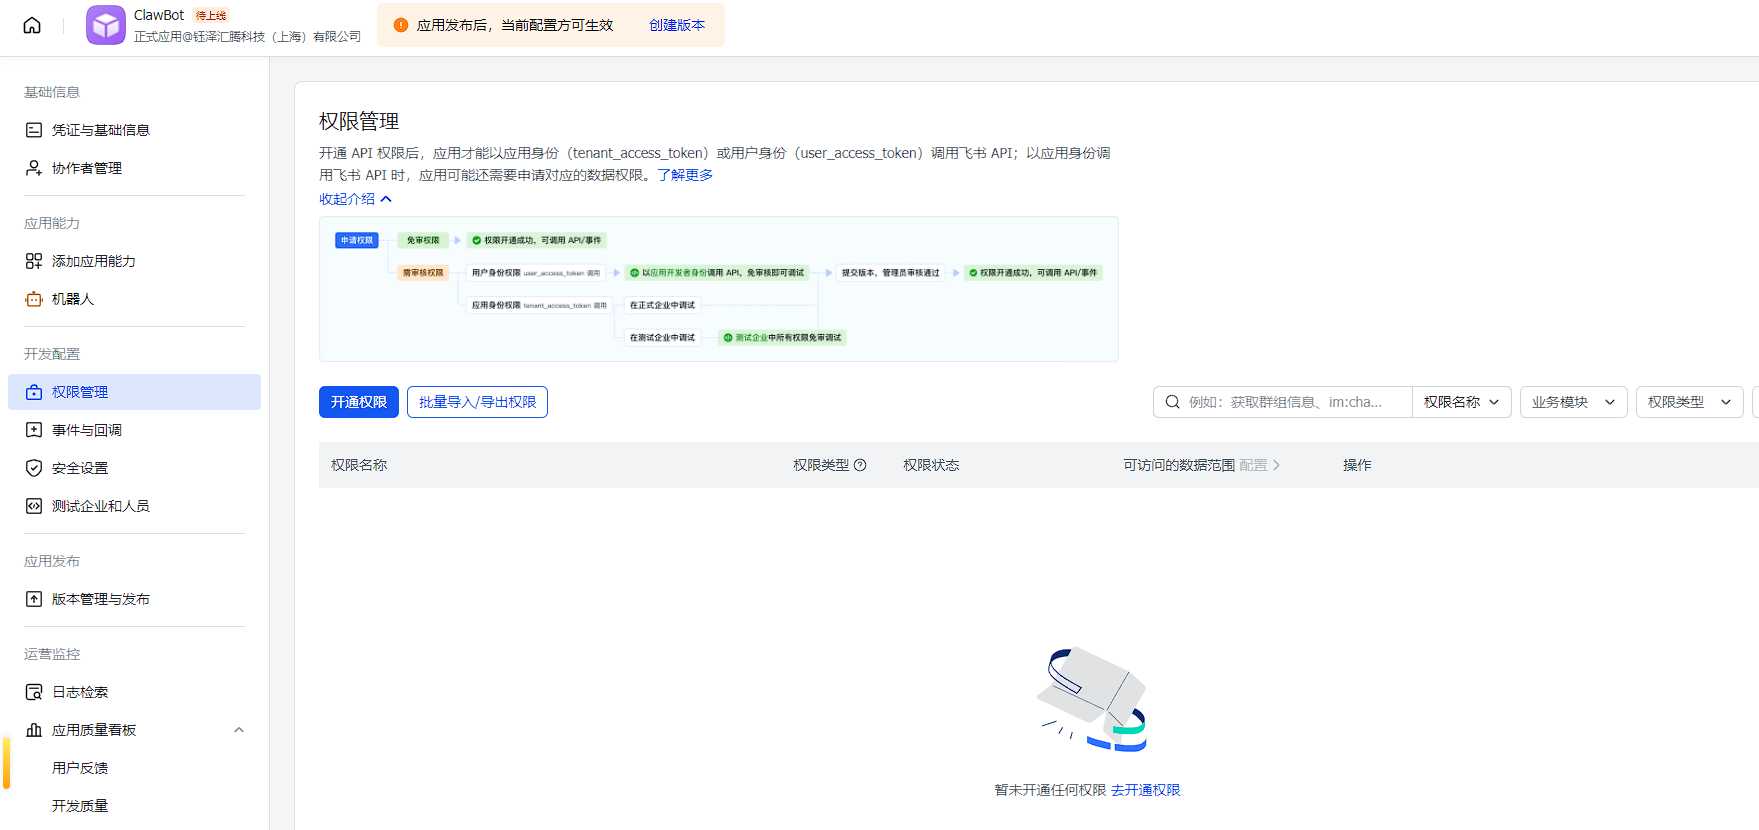Click the 协作者管理 person icon
This screenshot has height=830, width=1759.
tap(34, 168)
